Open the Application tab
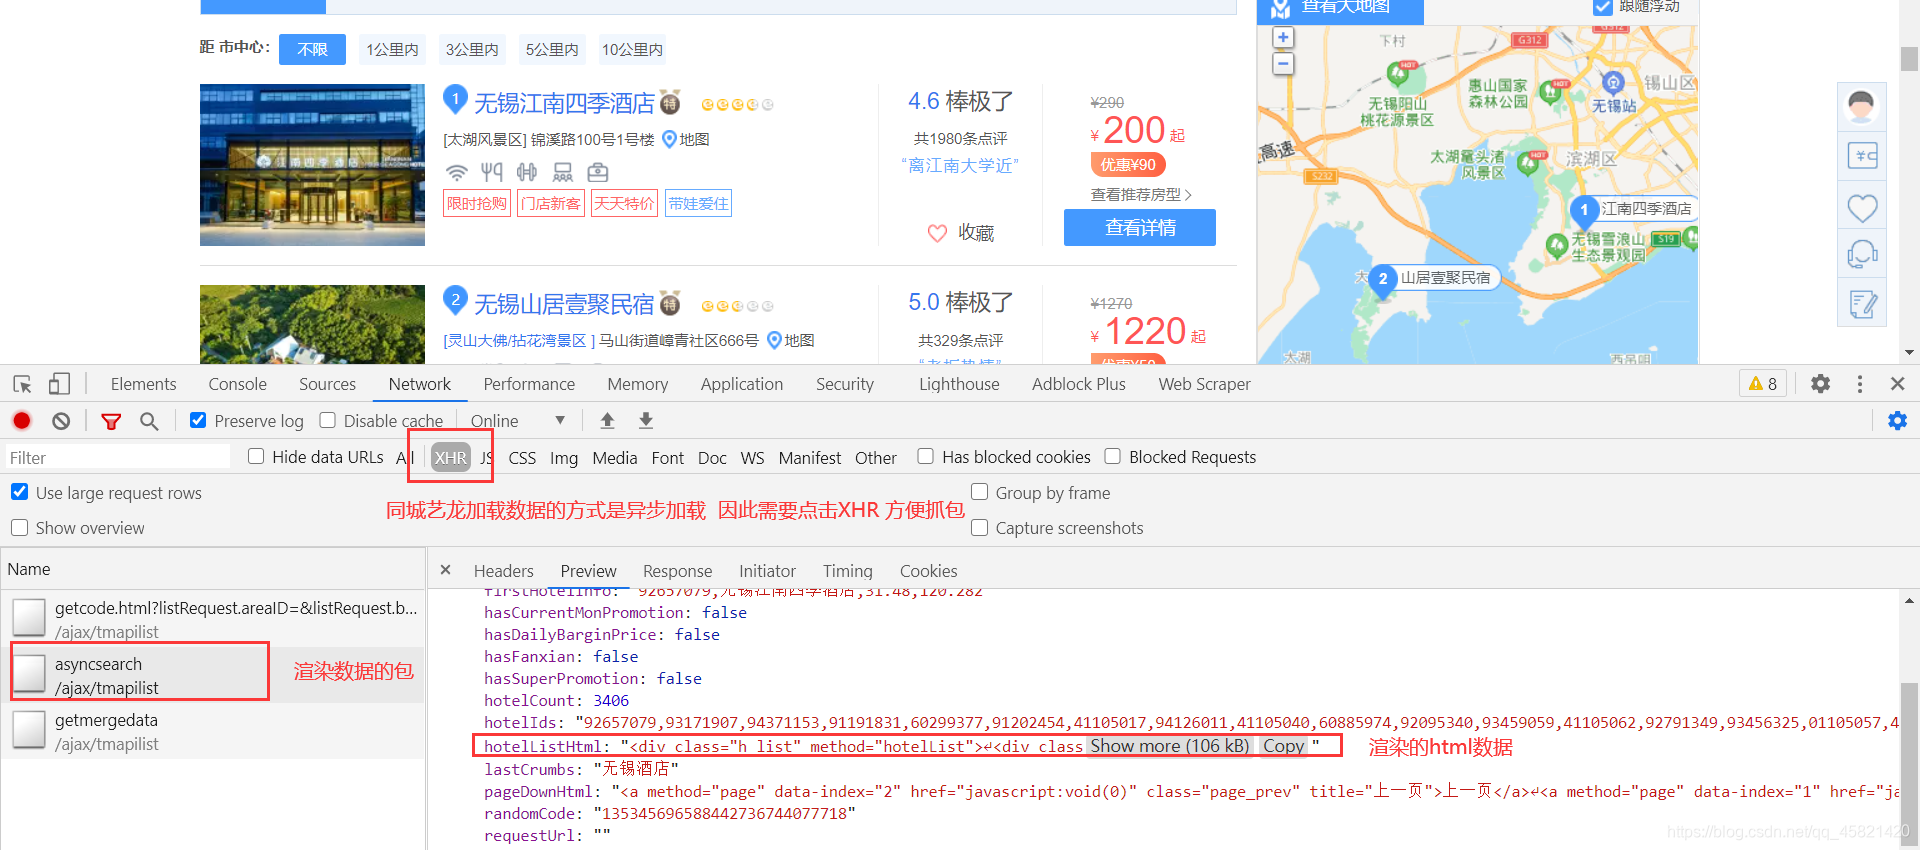The width and height of the screenshot is (1920, 850). (x=741, y=384)
